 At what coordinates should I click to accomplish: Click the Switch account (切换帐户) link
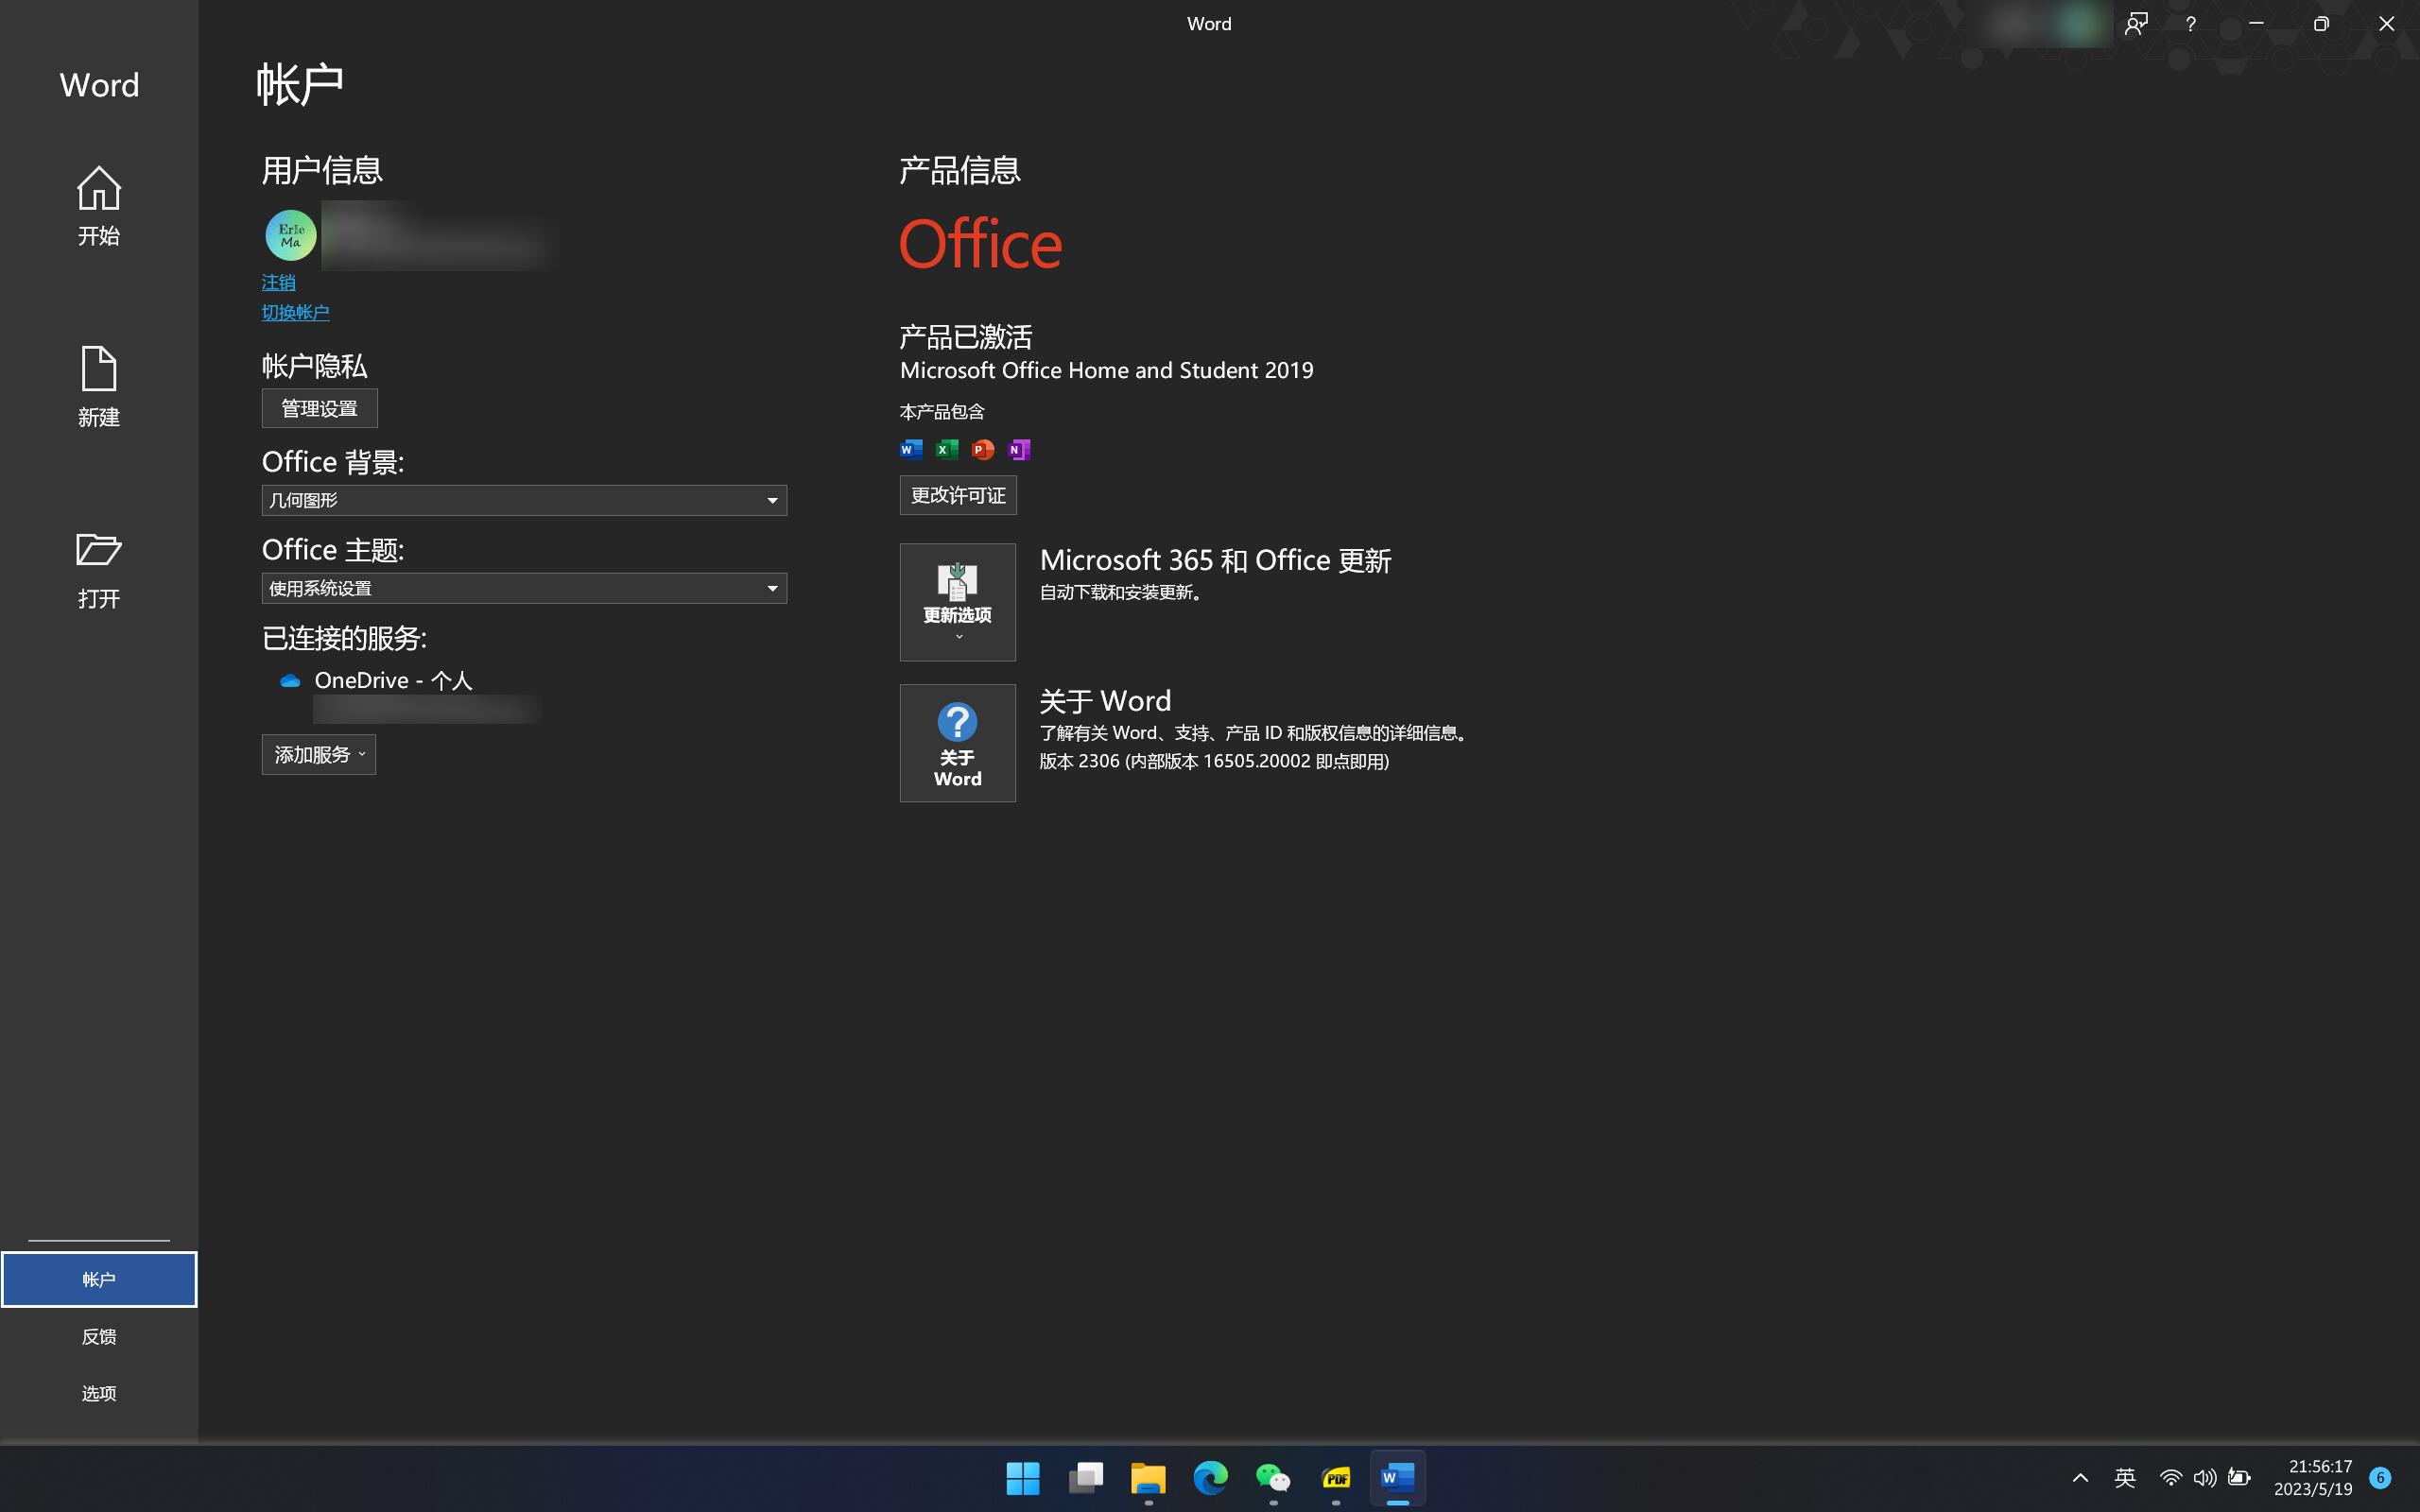pyautogui.click(x=295, y=312)
